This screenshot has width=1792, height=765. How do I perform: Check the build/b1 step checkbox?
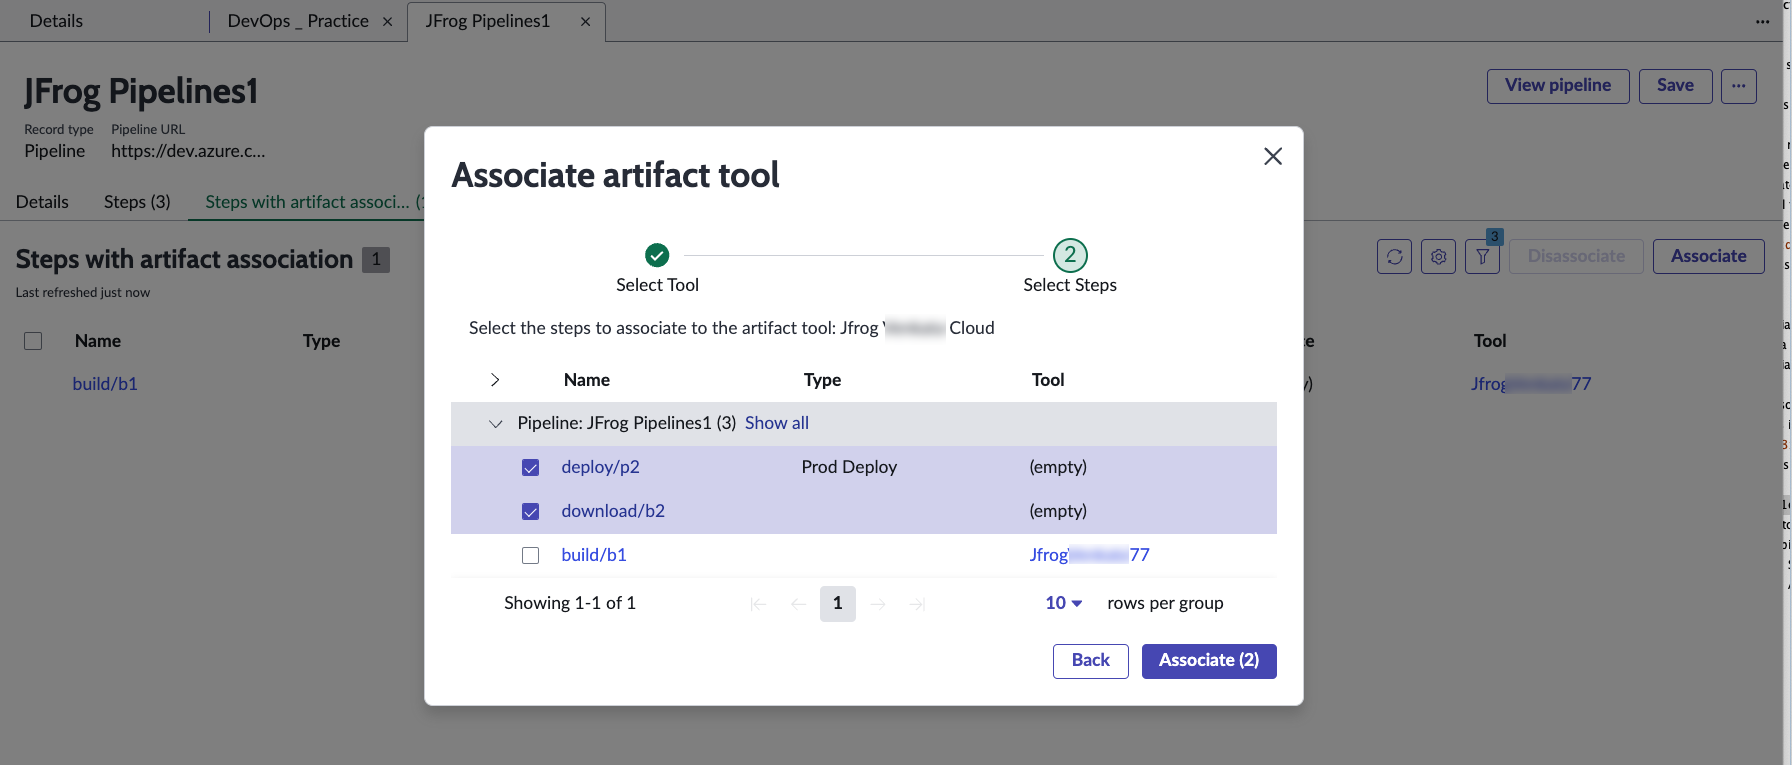tap(530, 556)
